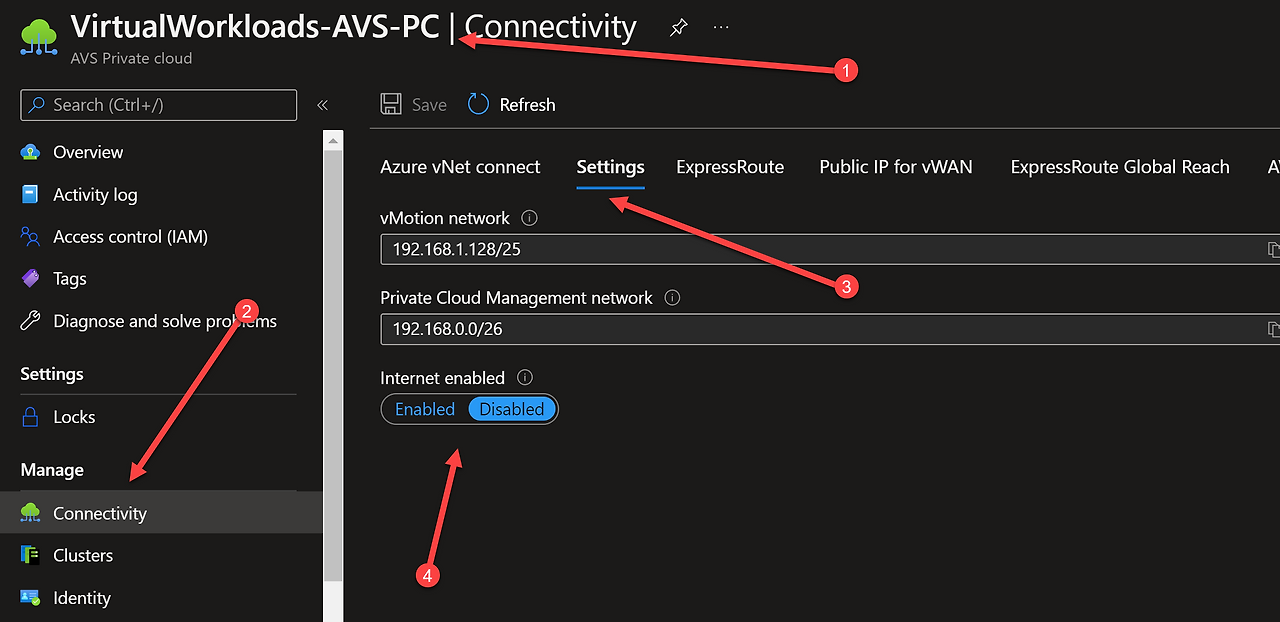Open the more options ellipsis in title
This screenshot has height=622, width=1280.
(721, 28)
